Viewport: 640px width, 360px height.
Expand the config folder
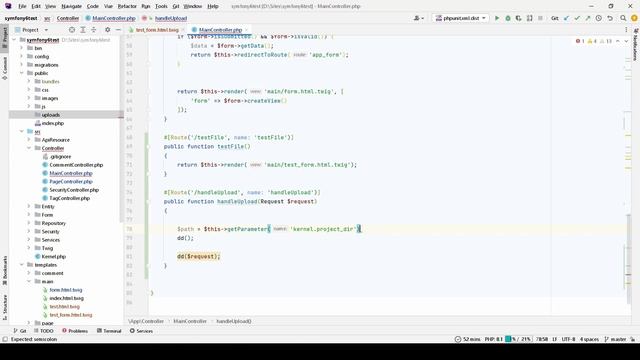tap(22, 56)
